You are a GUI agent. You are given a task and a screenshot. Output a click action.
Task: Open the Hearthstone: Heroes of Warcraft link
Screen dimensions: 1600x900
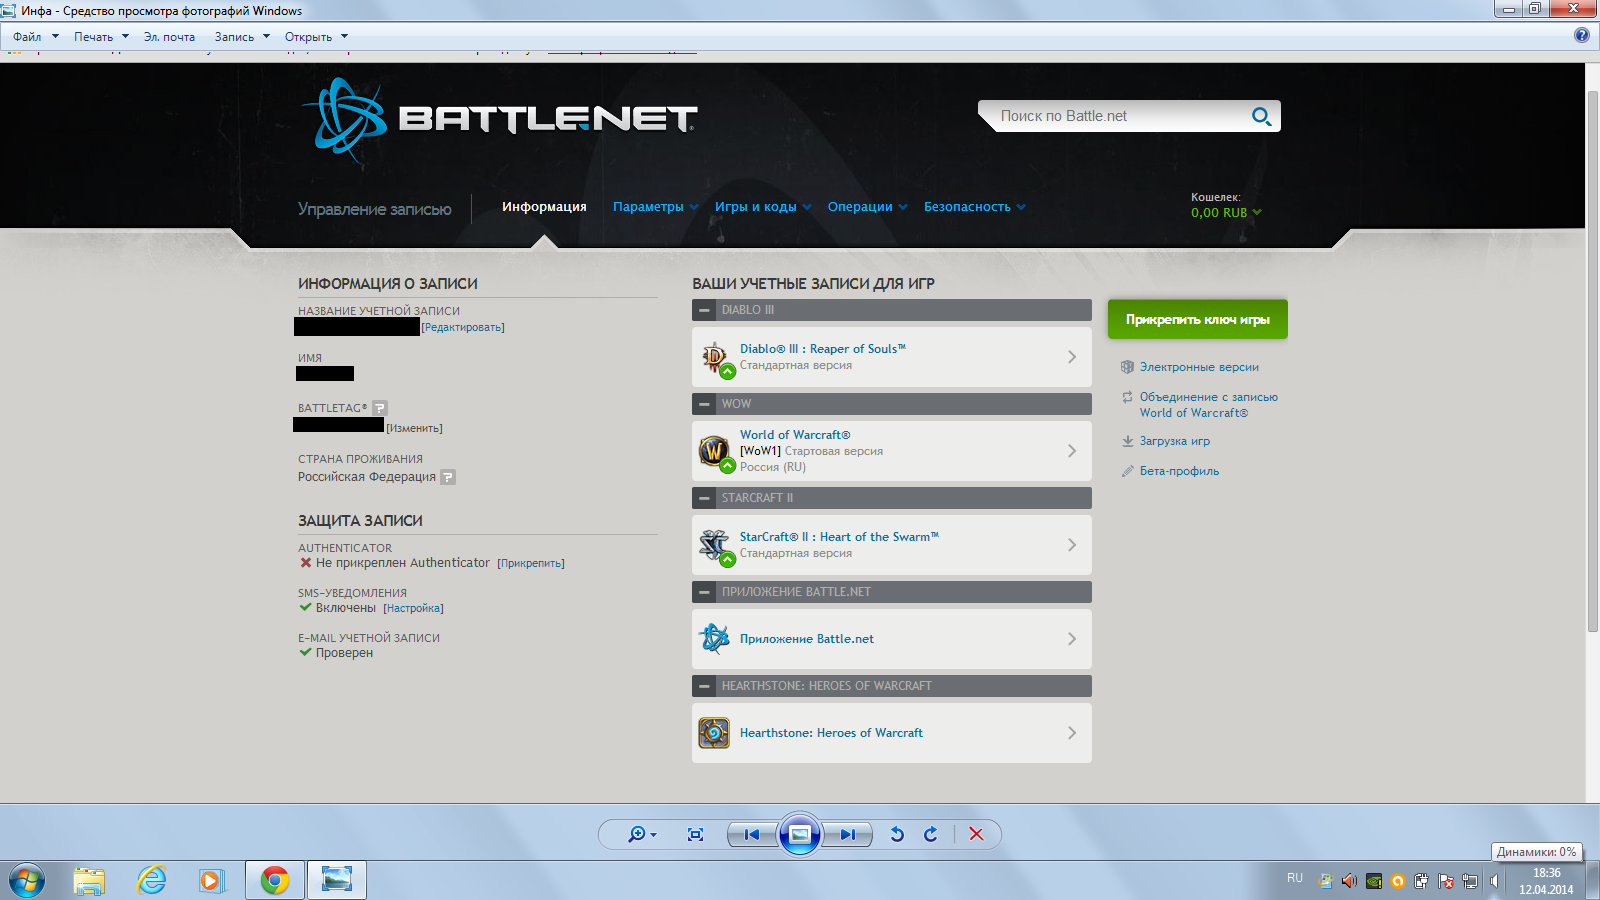pos(831,733)
